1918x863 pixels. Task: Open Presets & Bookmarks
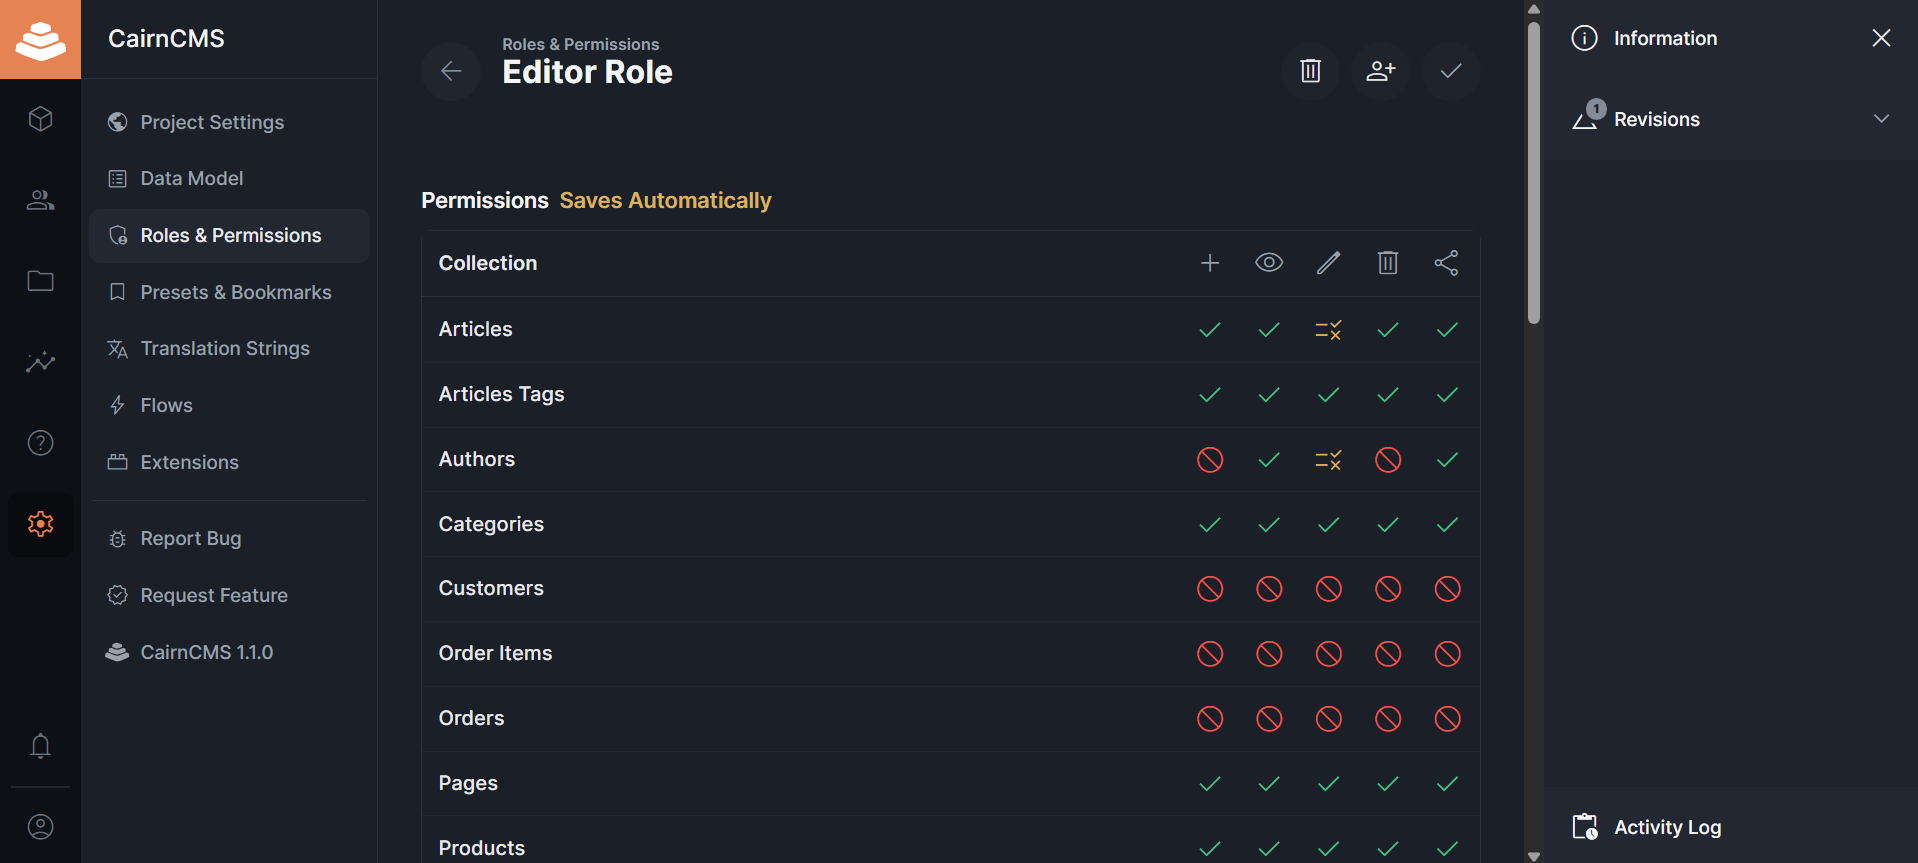click(229, 292)
